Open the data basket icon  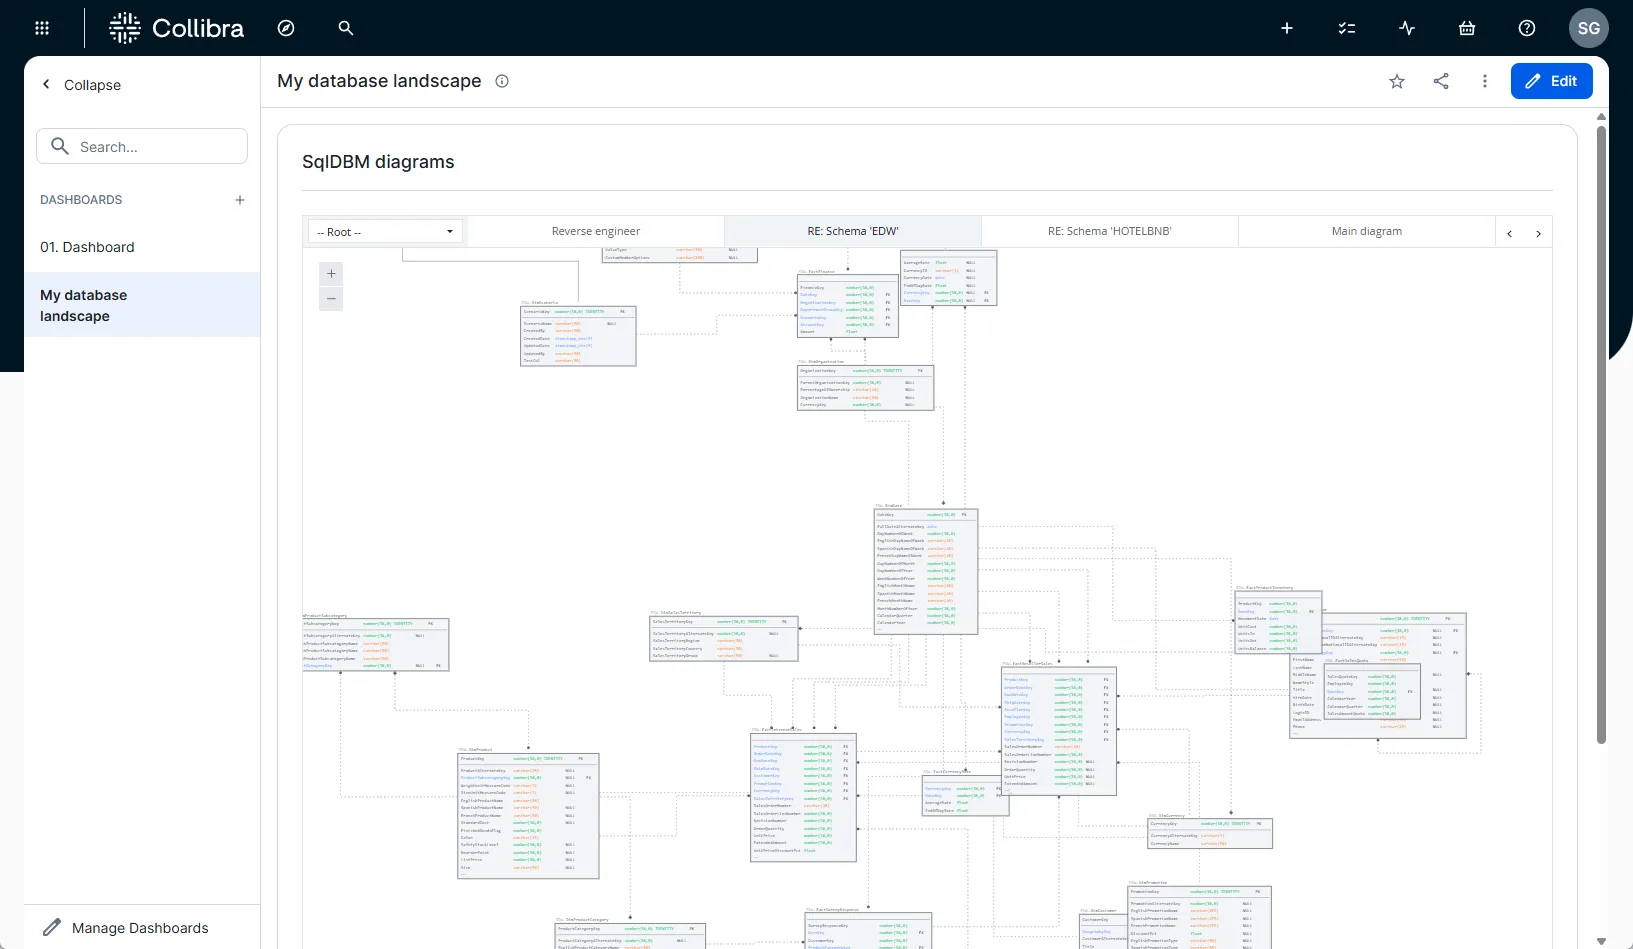click(1467, 28)
